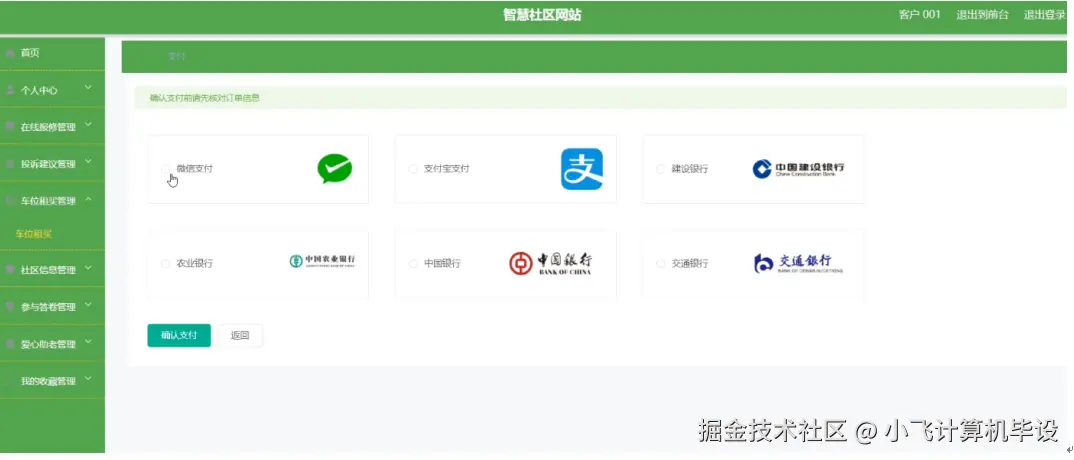Select the 中国银行 radio button
This screenshot has width=1074, height=460.
pos(412,264)
